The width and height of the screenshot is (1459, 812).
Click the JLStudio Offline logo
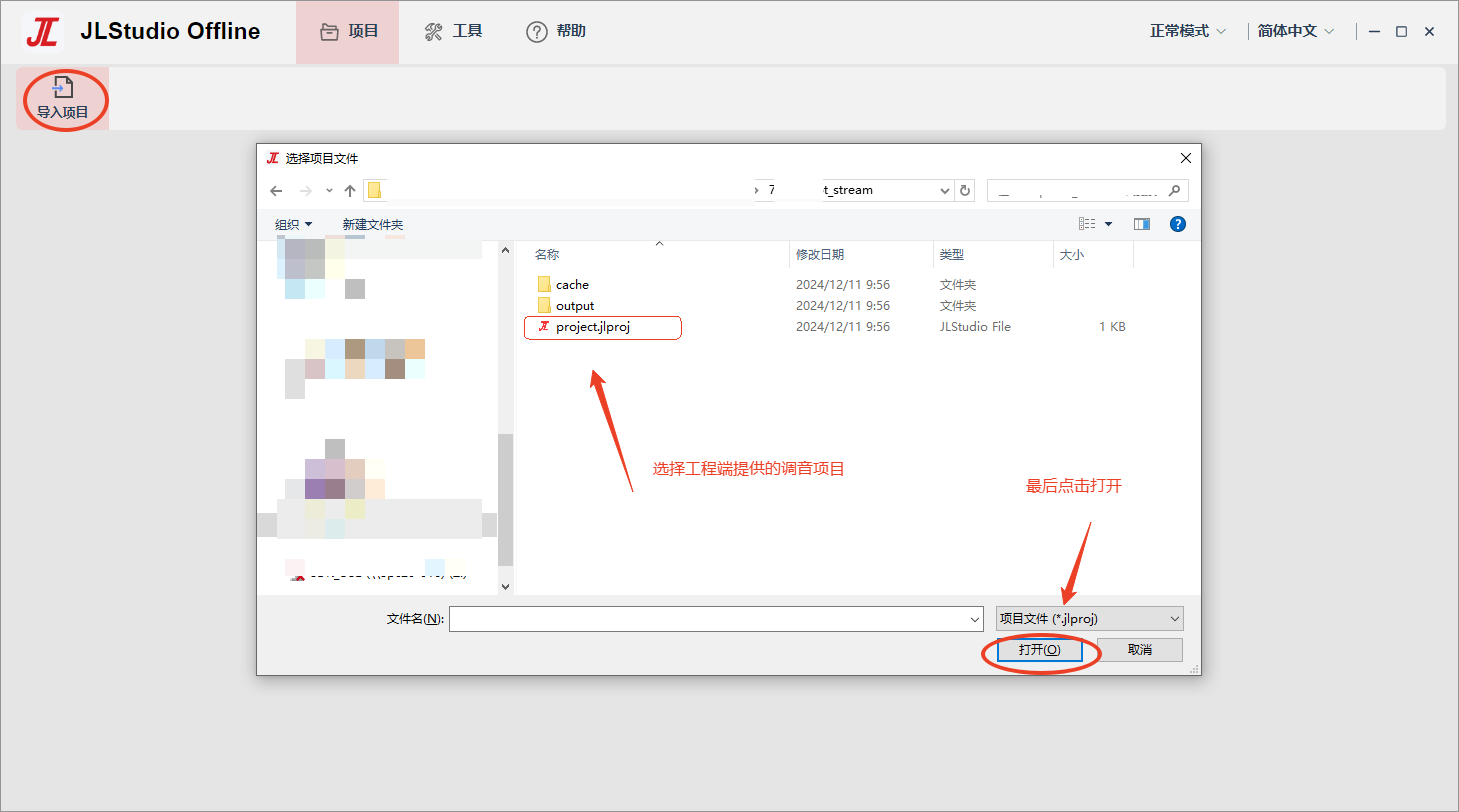coord(42,32)
